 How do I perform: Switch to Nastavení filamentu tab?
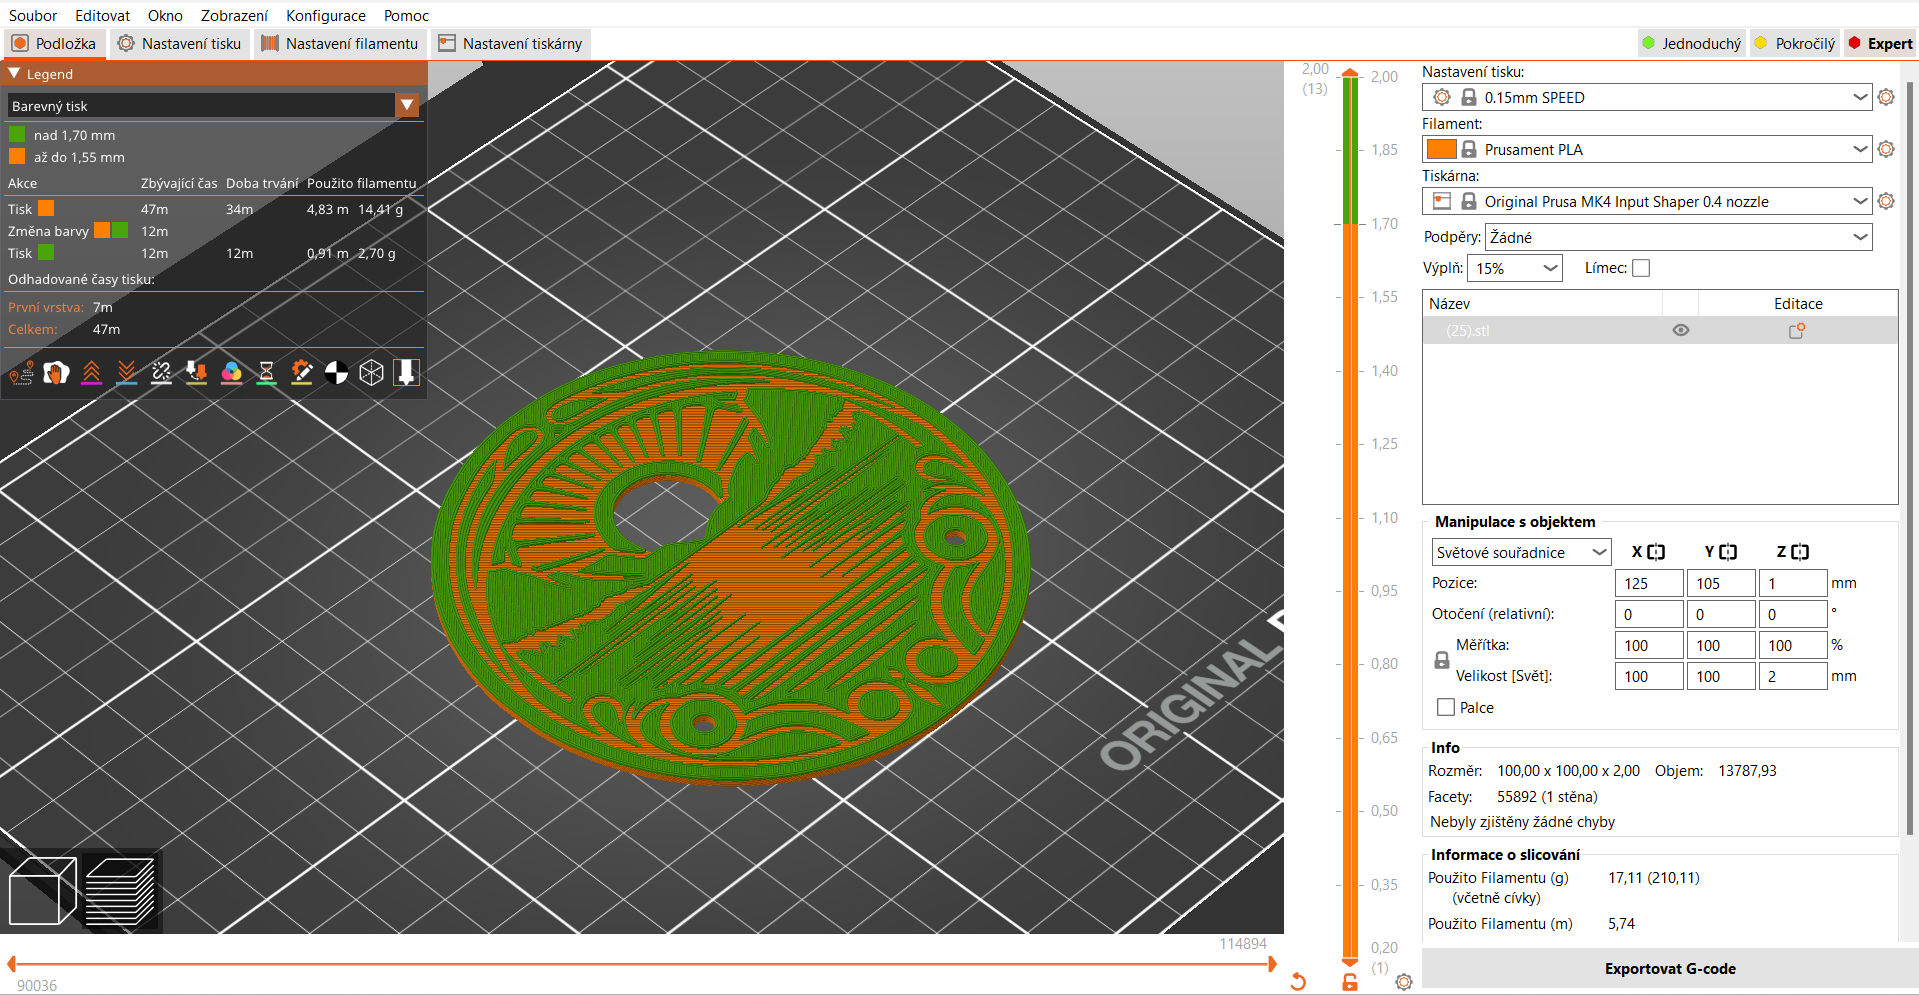340,44
